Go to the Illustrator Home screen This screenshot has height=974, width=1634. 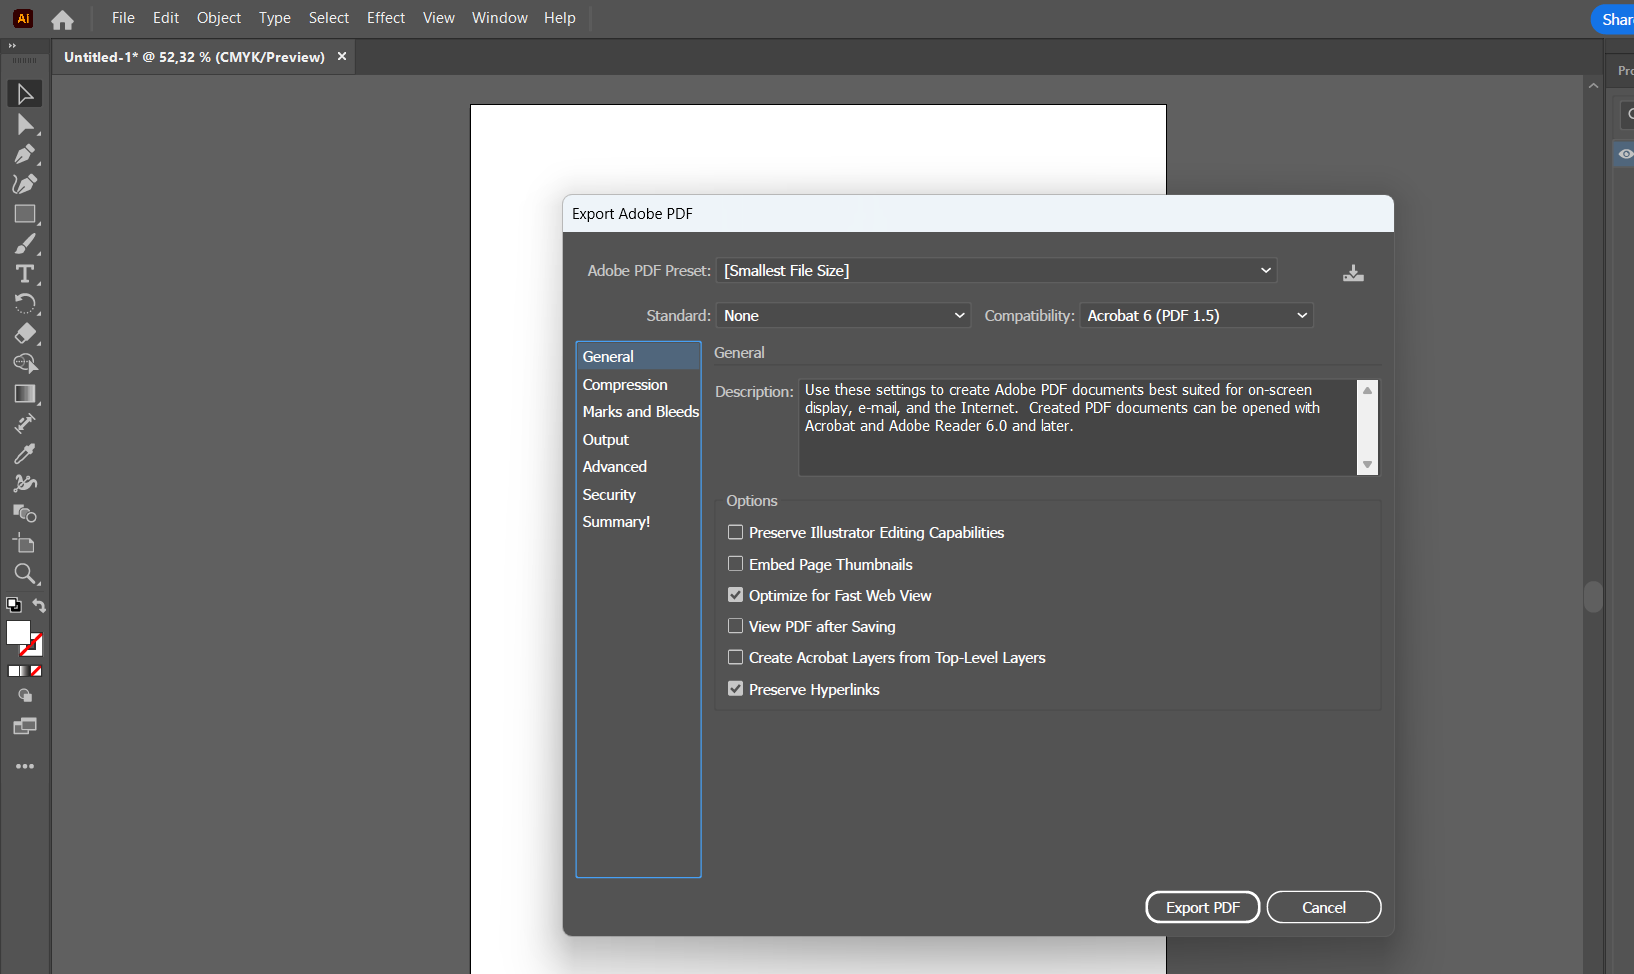62,19
